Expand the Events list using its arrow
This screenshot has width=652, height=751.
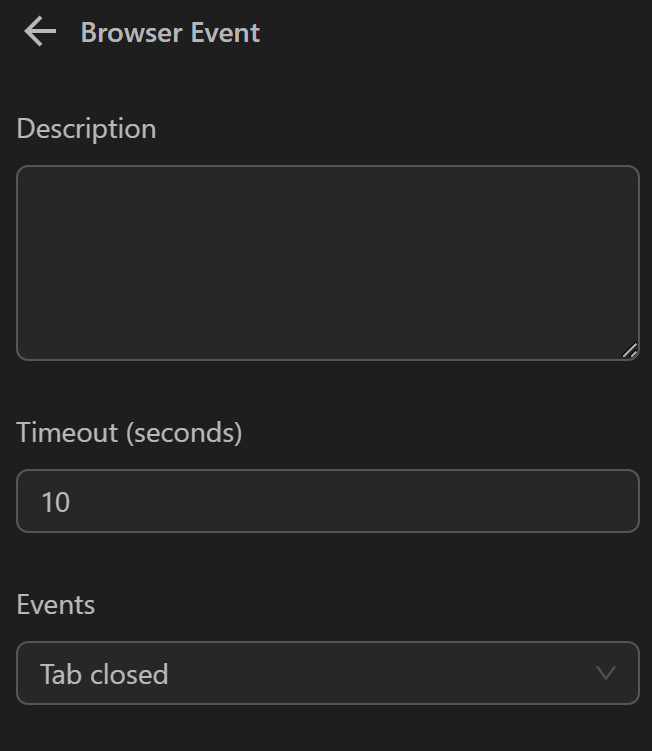pyautogui.click(x=606, y=673)
